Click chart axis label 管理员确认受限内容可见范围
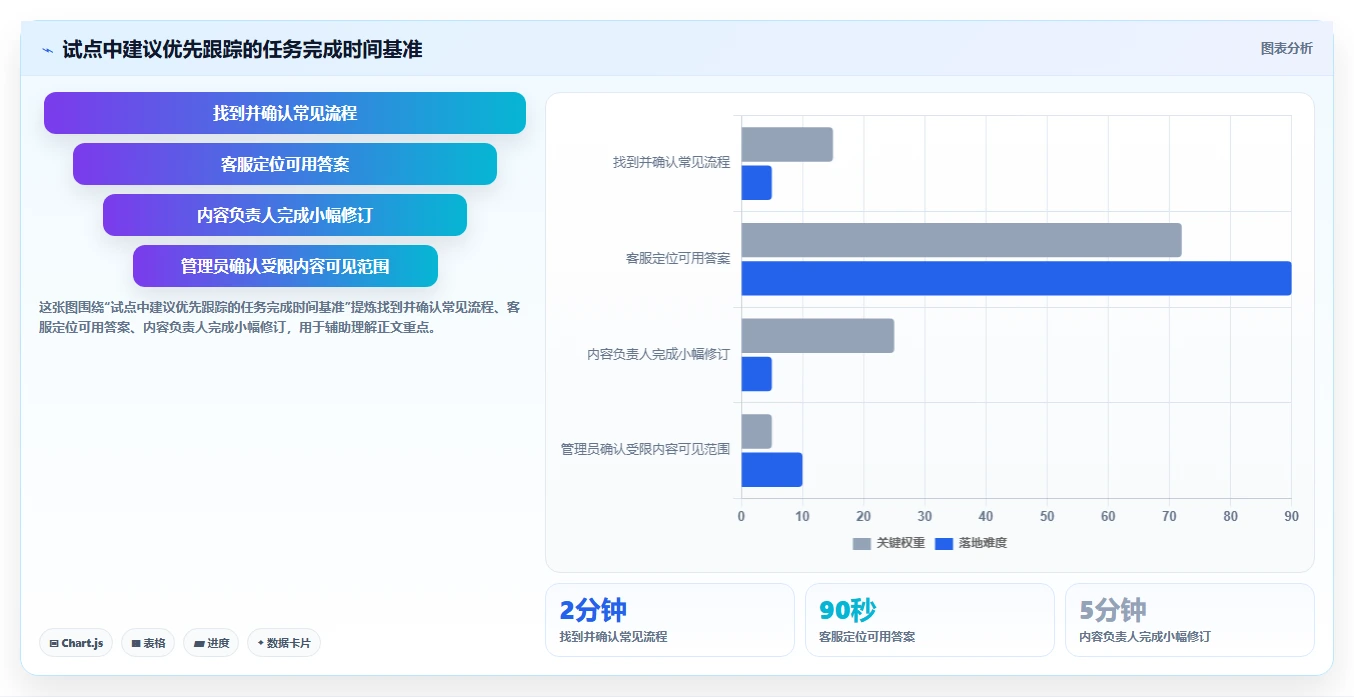Screen dimensions: 1354x697 645,450
